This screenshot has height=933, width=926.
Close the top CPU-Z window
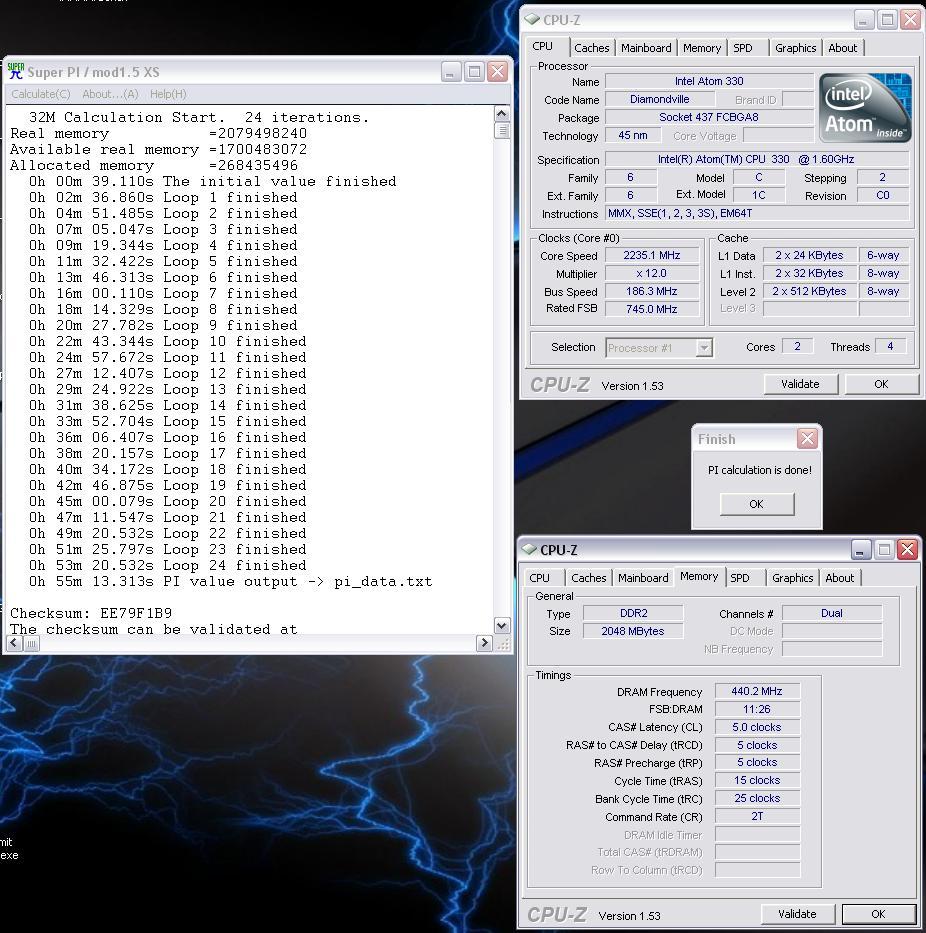tap(910, 20)
